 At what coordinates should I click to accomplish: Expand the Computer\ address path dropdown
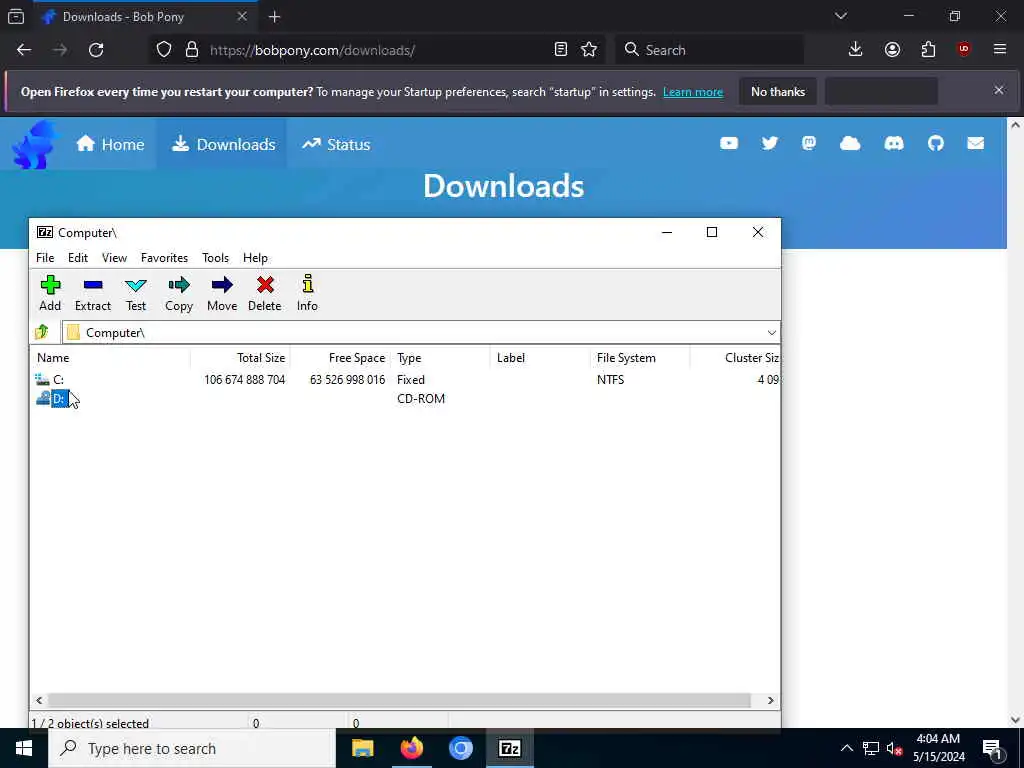point(771,332)
